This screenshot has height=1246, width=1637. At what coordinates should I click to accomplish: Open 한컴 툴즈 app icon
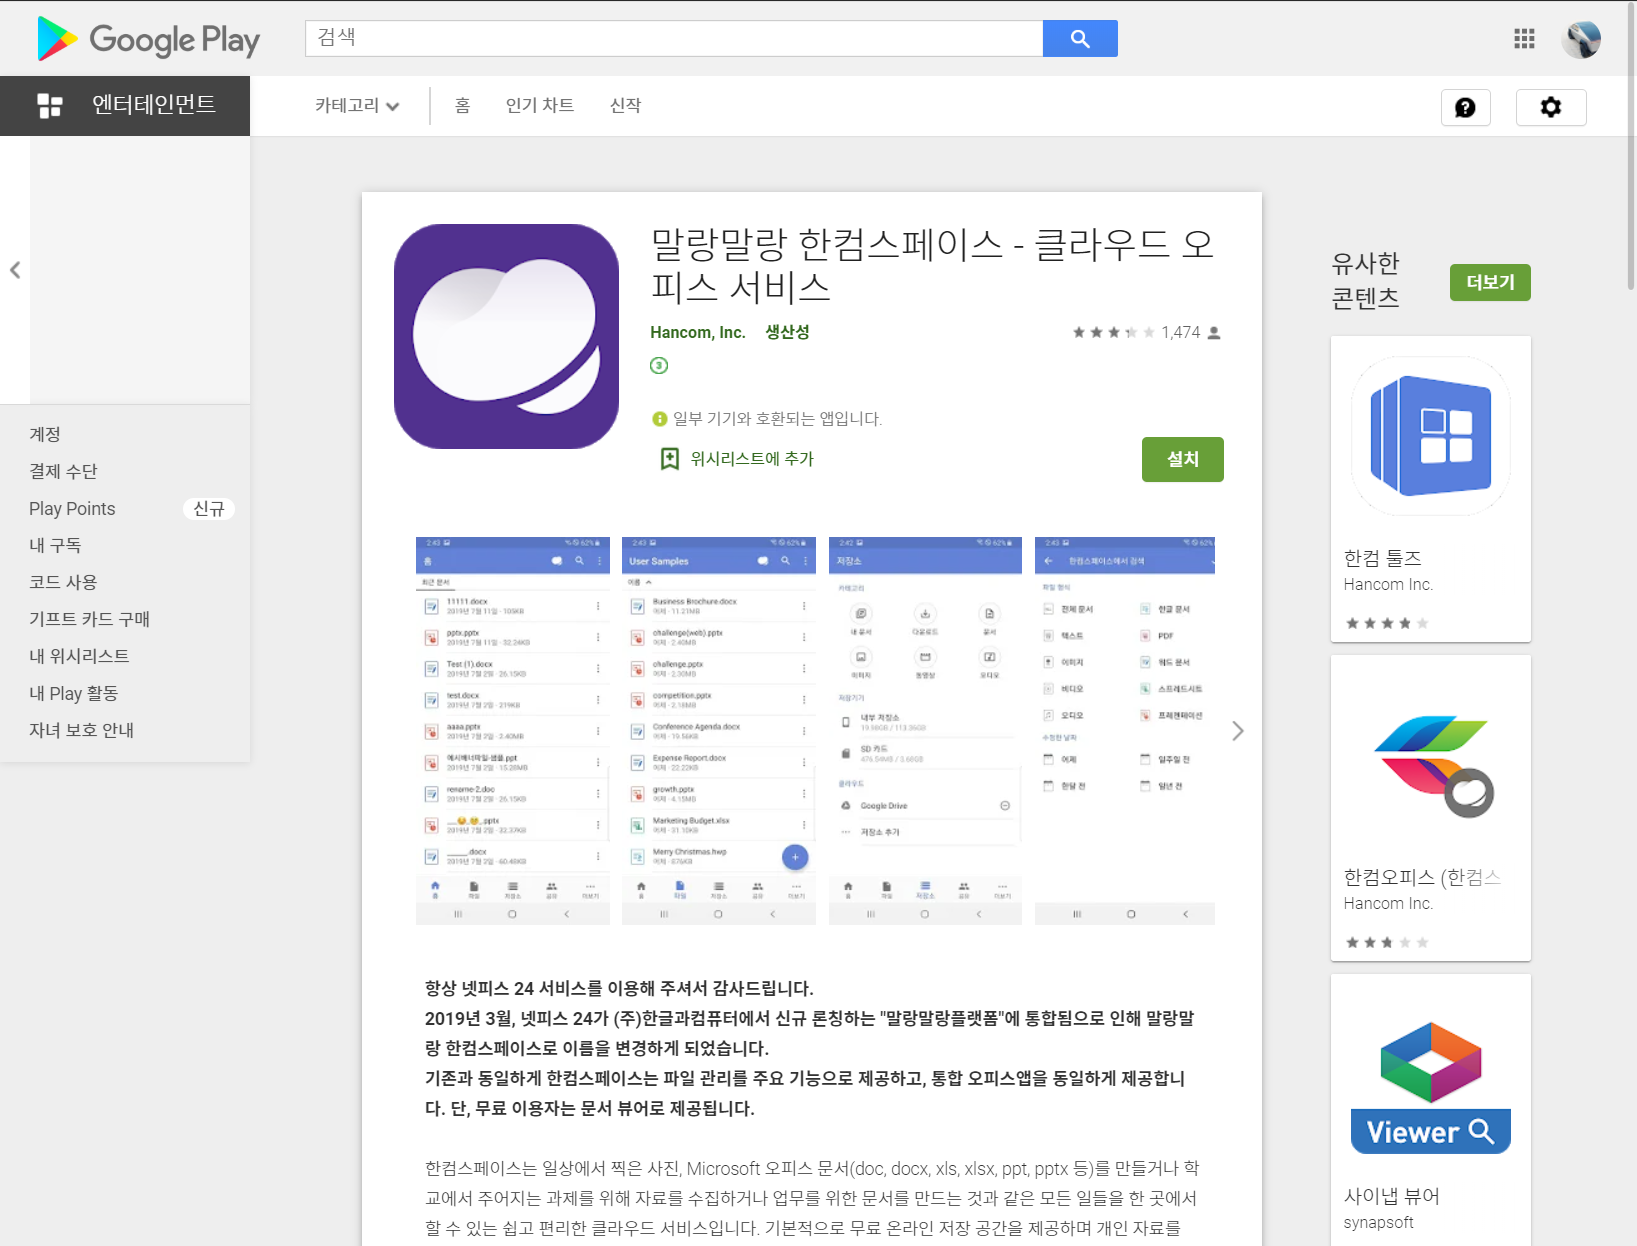[x=1431, y=436]
